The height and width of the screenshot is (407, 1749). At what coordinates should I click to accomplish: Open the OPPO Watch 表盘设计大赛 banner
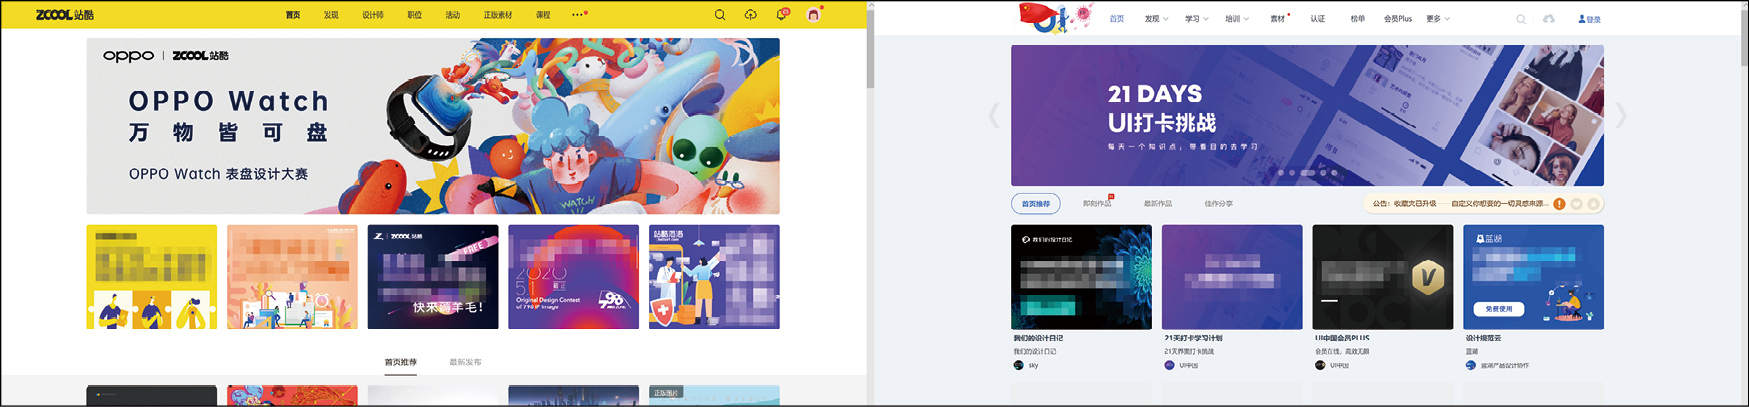point(433,126)
